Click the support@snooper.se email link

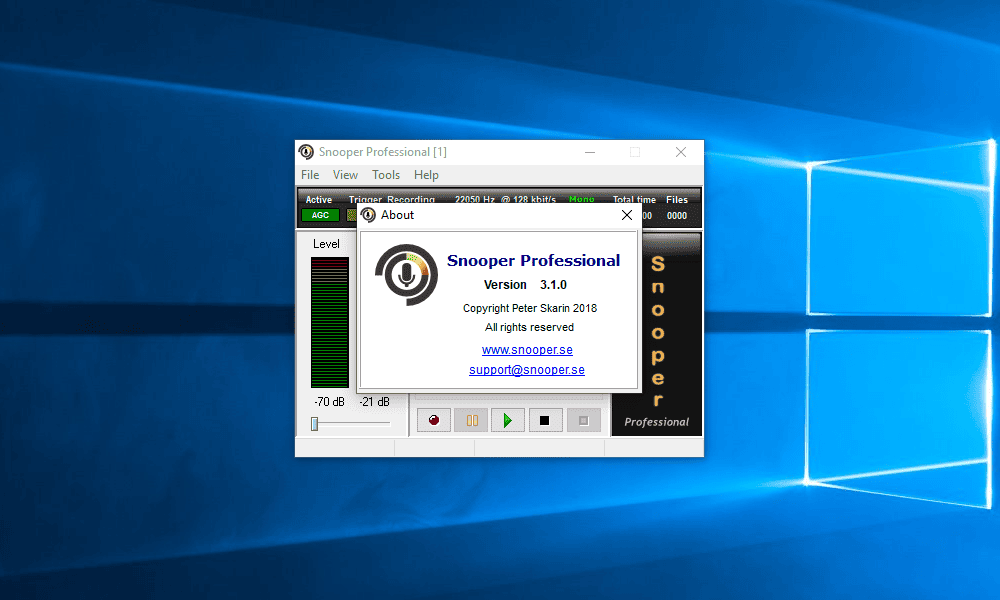click(527, 370)
